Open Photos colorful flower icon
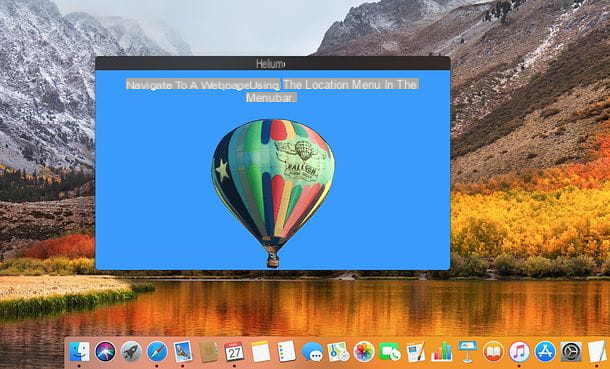Image resolution: width=610 pixels, height=369 pixels. (364, 351)
